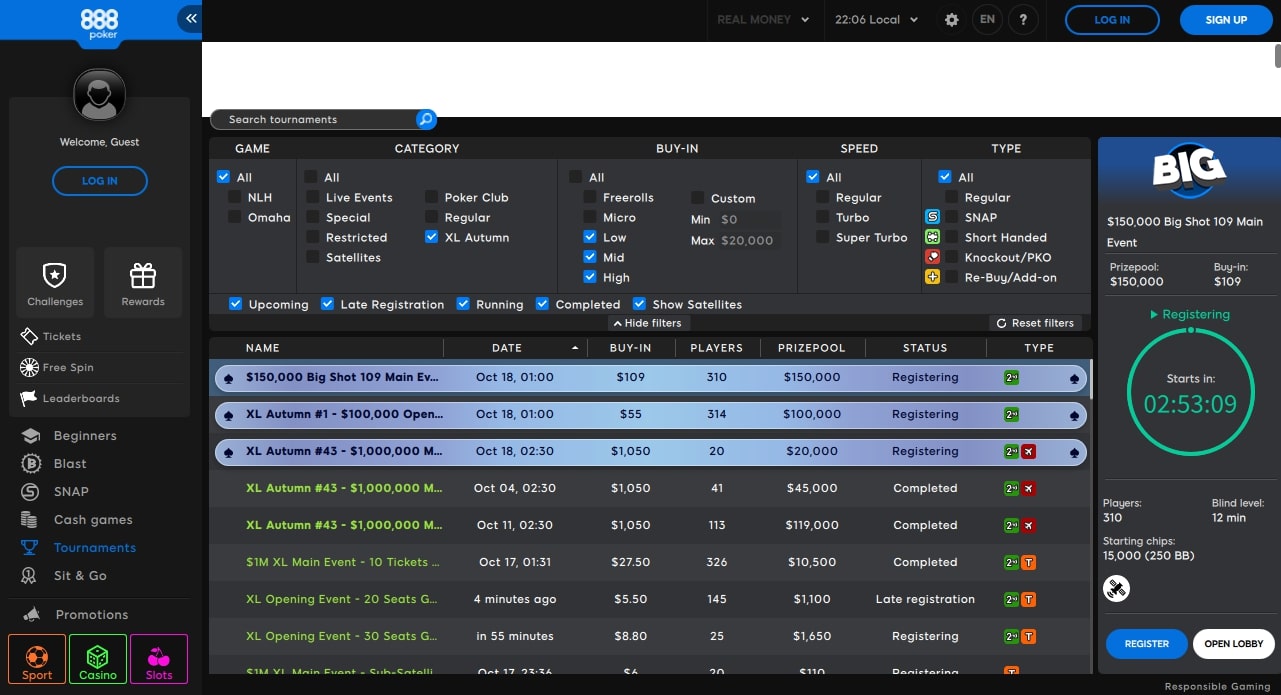Enable the NLH game checkbox
Viewport: 1281px width, 695px height.
pyautogui.click(x=235, y=197)
